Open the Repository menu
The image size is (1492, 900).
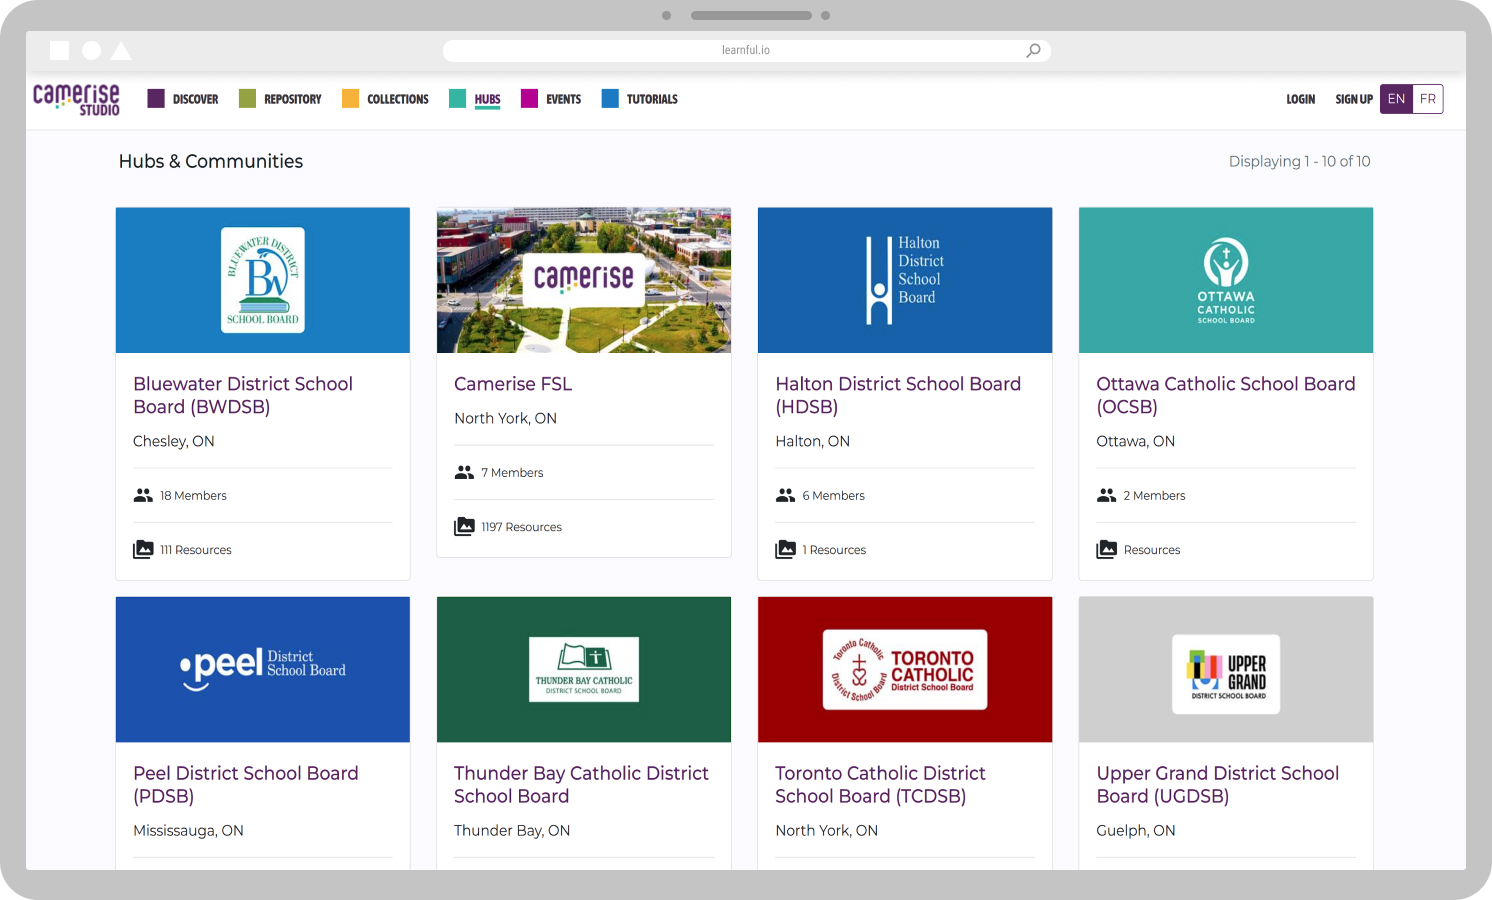(x=293, y=99)
